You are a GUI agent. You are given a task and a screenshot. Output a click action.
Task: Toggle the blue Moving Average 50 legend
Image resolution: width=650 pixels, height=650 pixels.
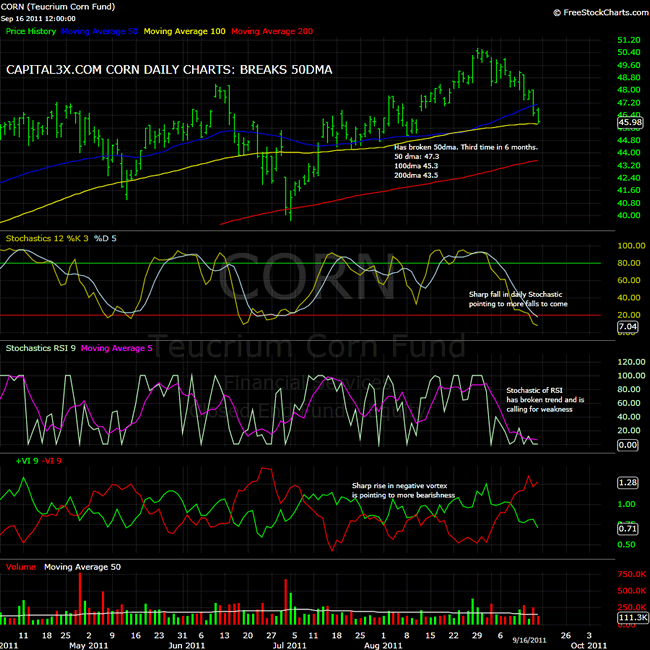(x=100, y=31)
